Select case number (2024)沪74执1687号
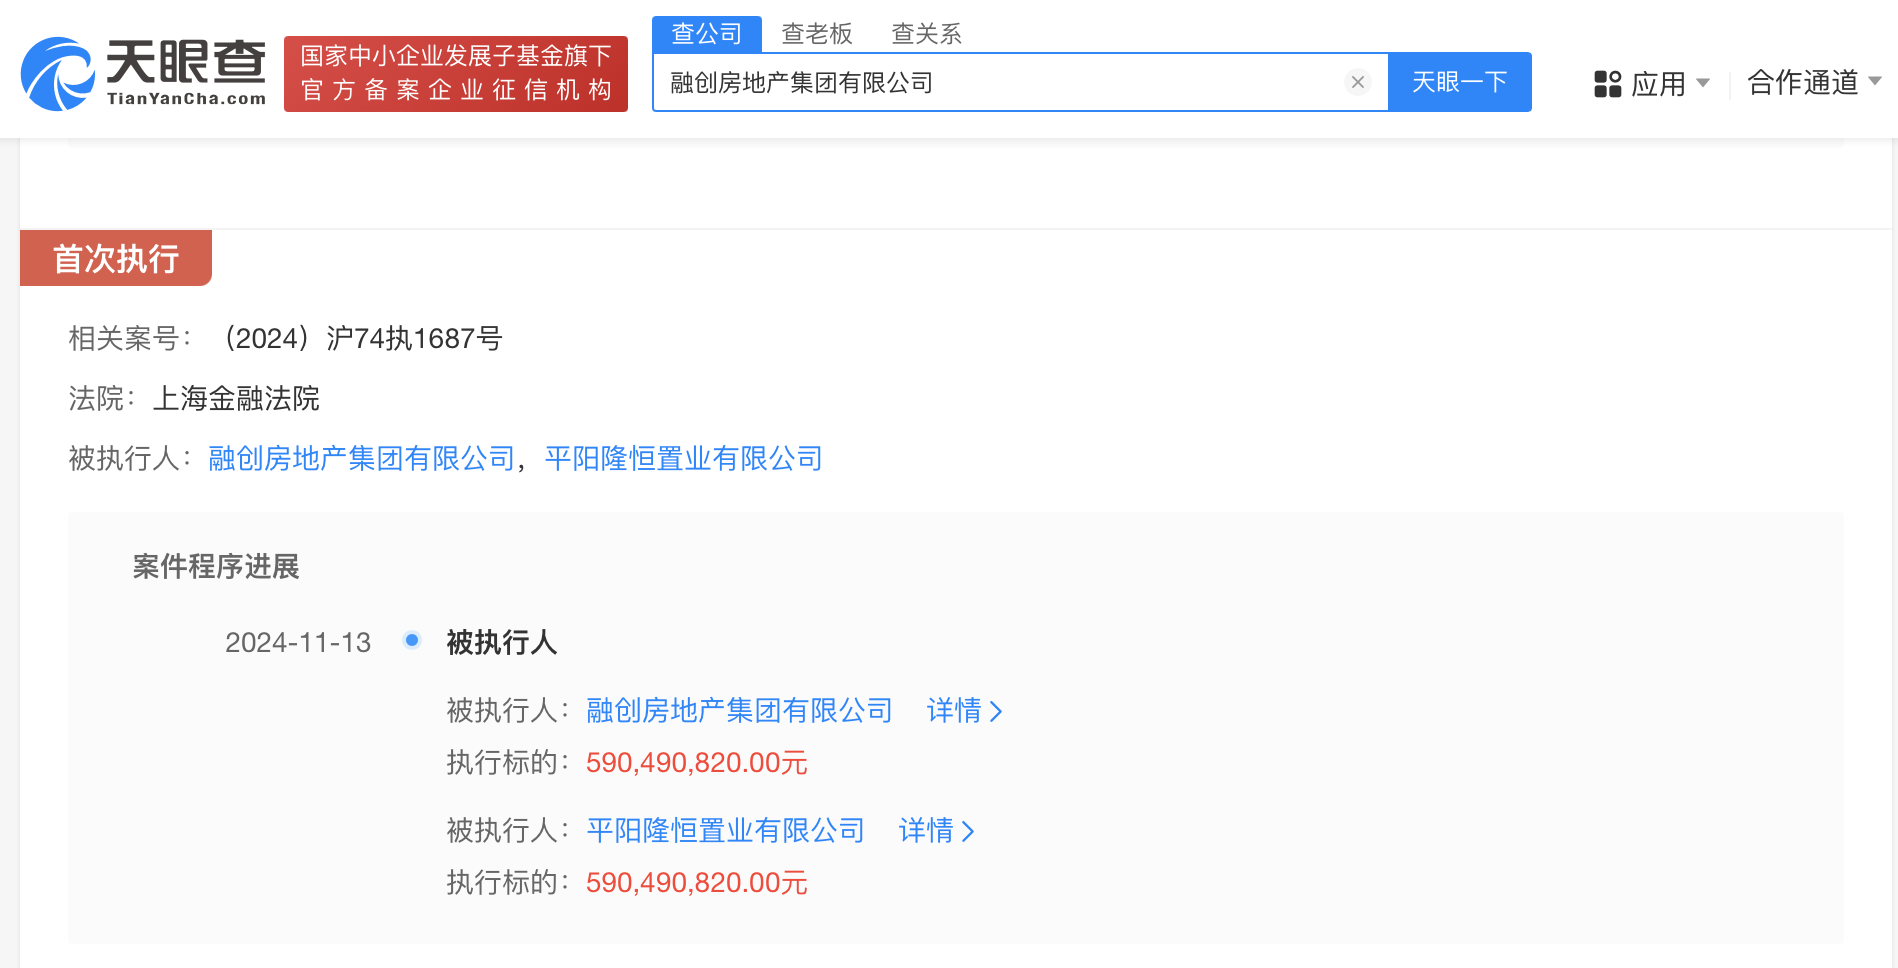This screenshot has height=968, width=1898. [360, 338]
